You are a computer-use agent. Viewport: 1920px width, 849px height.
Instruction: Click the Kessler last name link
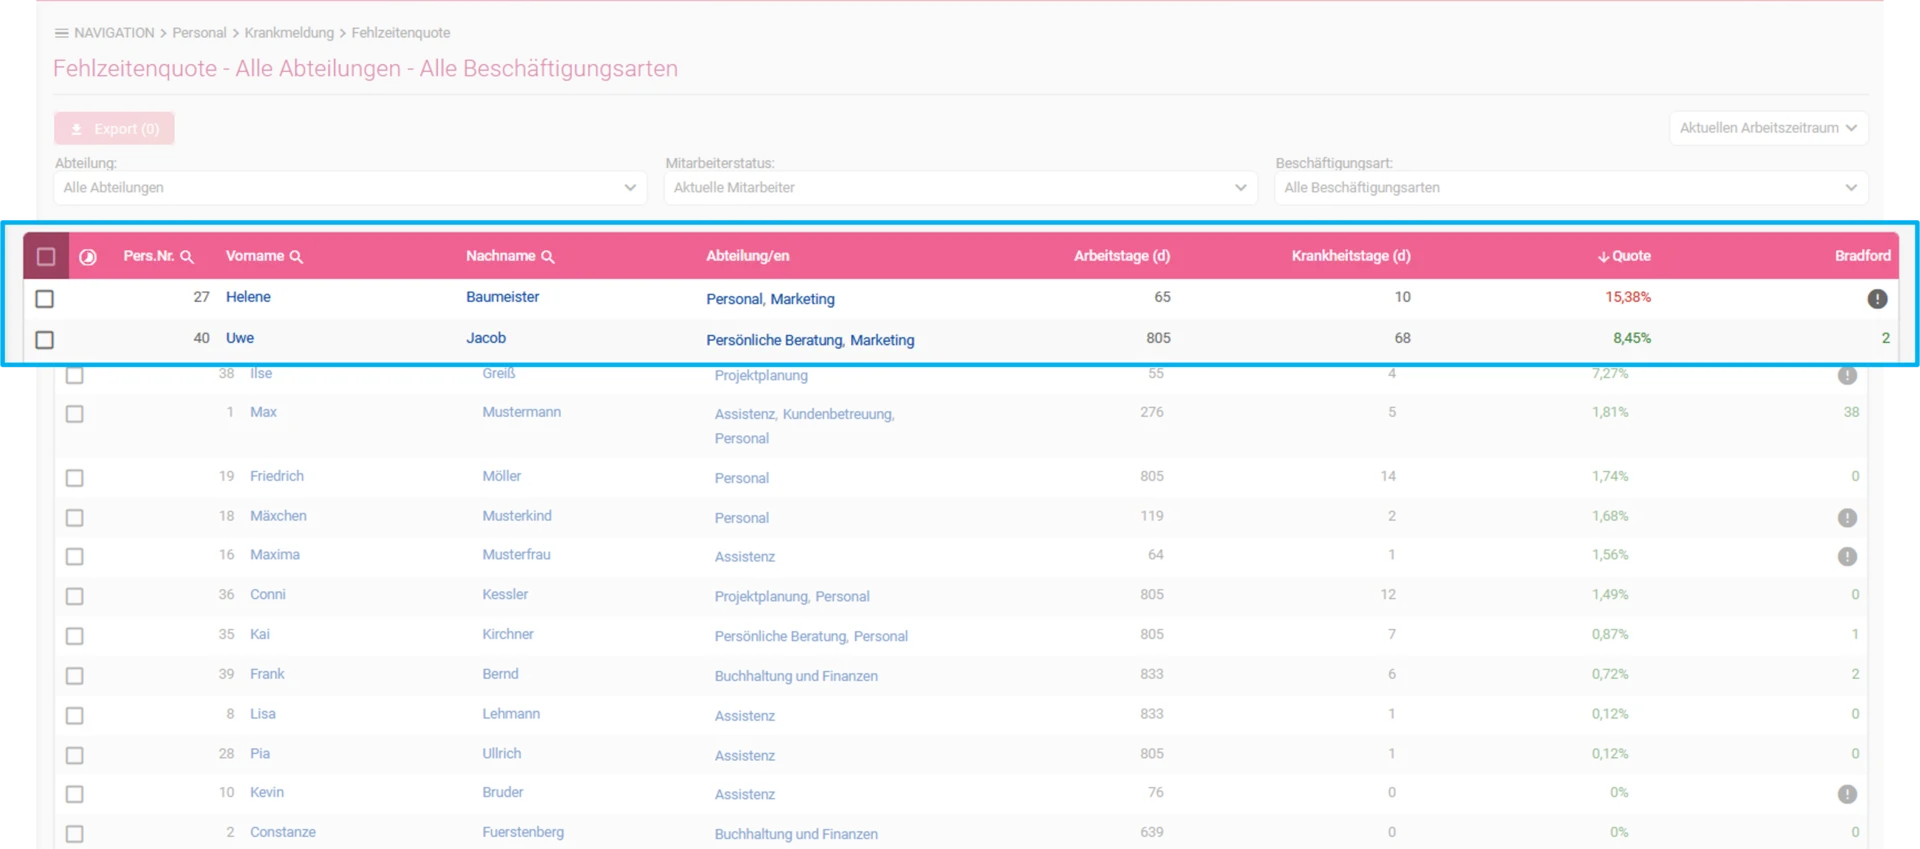click(505, 594)
